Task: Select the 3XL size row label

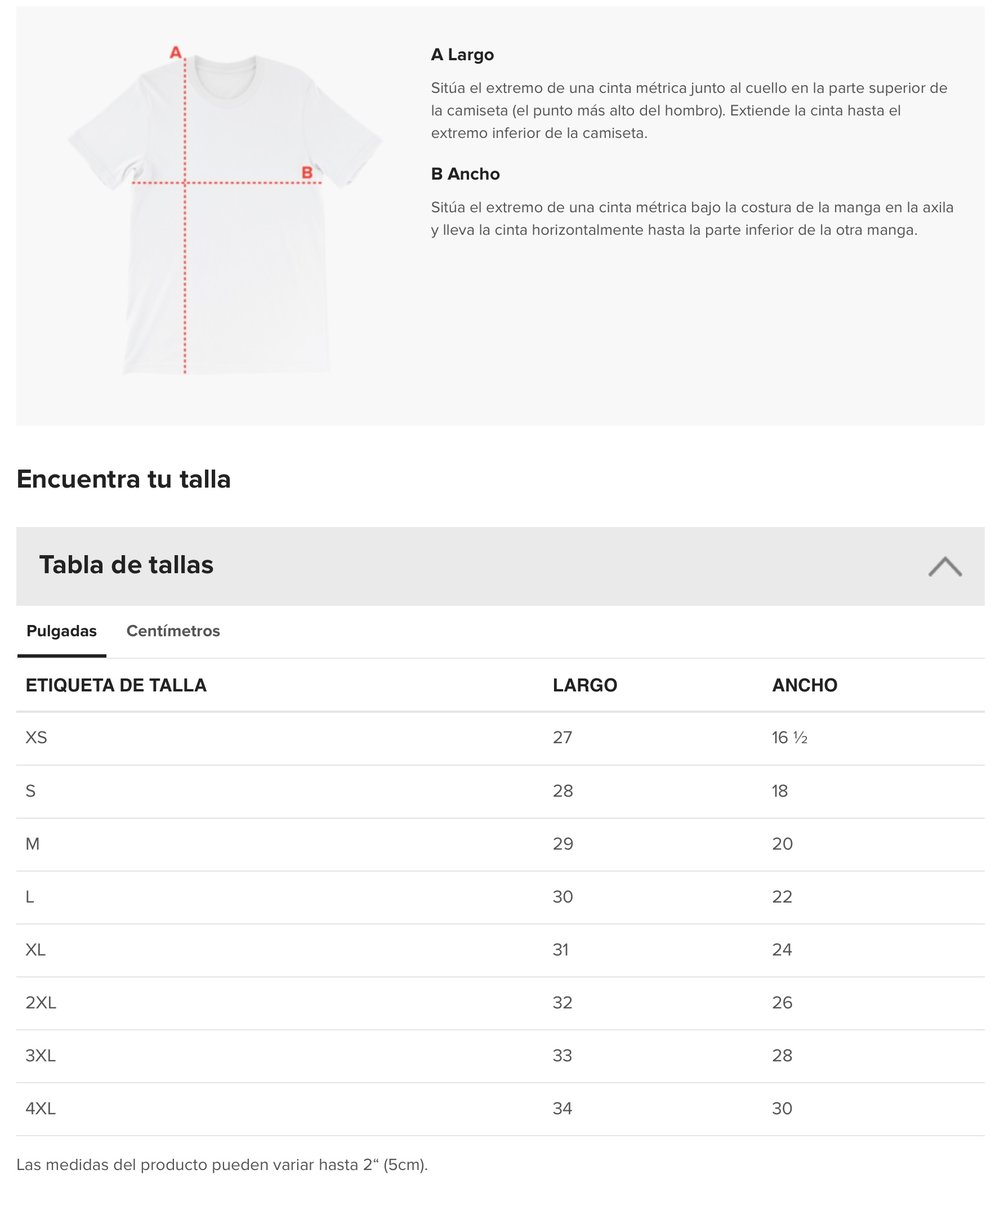Action: pyautogui.click(x=41, y=1056)
